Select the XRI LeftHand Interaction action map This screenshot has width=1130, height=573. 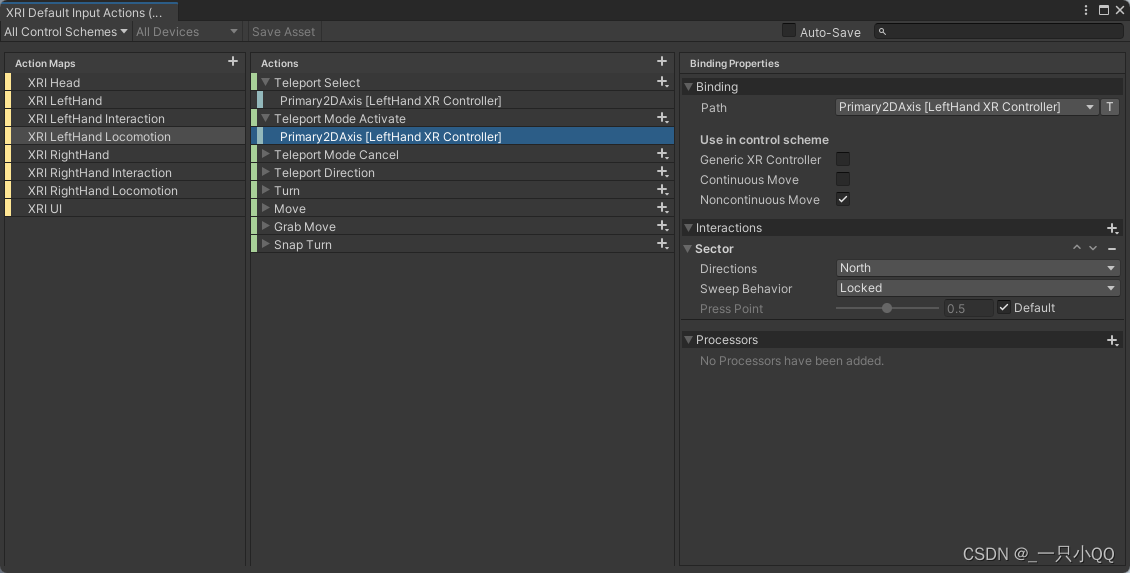125,118
